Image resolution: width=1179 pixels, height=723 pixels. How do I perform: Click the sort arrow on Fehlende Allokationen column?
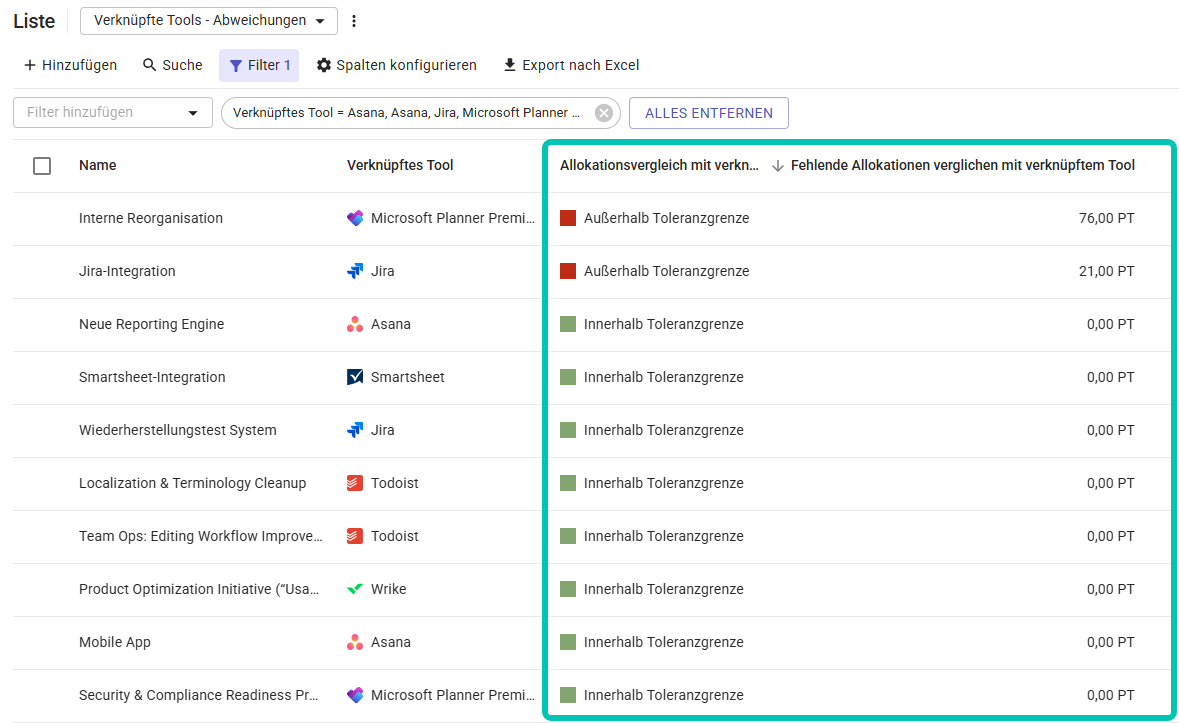[x=778, y=166]
